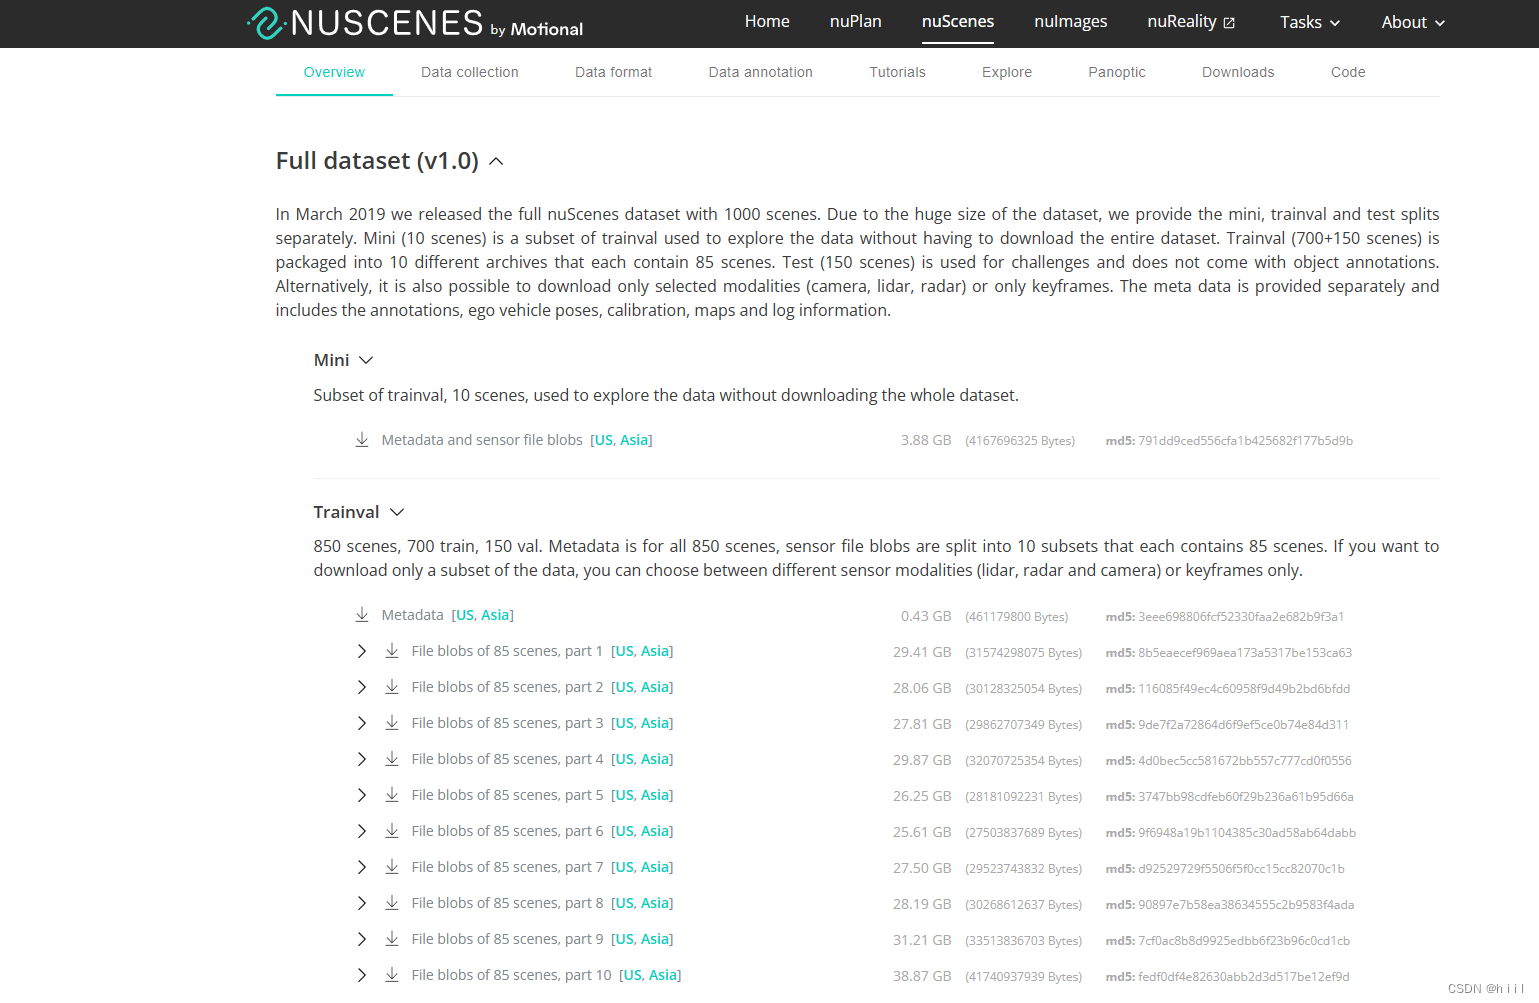Viewport: 1539px width, 1003px height.
Task: Download file blobs part 4 icon
Action: click(x=392, y=759)
